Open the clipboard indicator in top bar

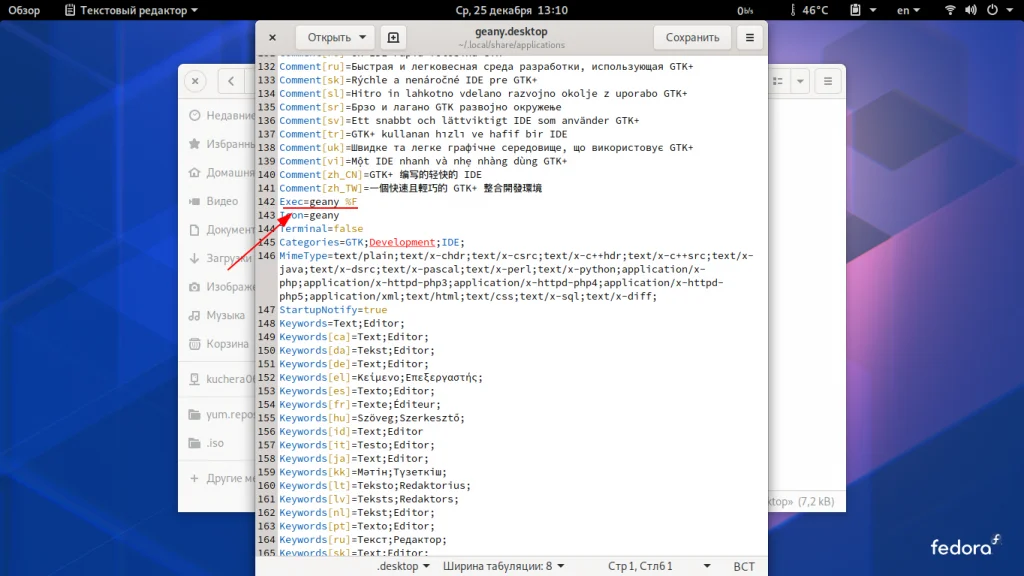click(862, 10)
